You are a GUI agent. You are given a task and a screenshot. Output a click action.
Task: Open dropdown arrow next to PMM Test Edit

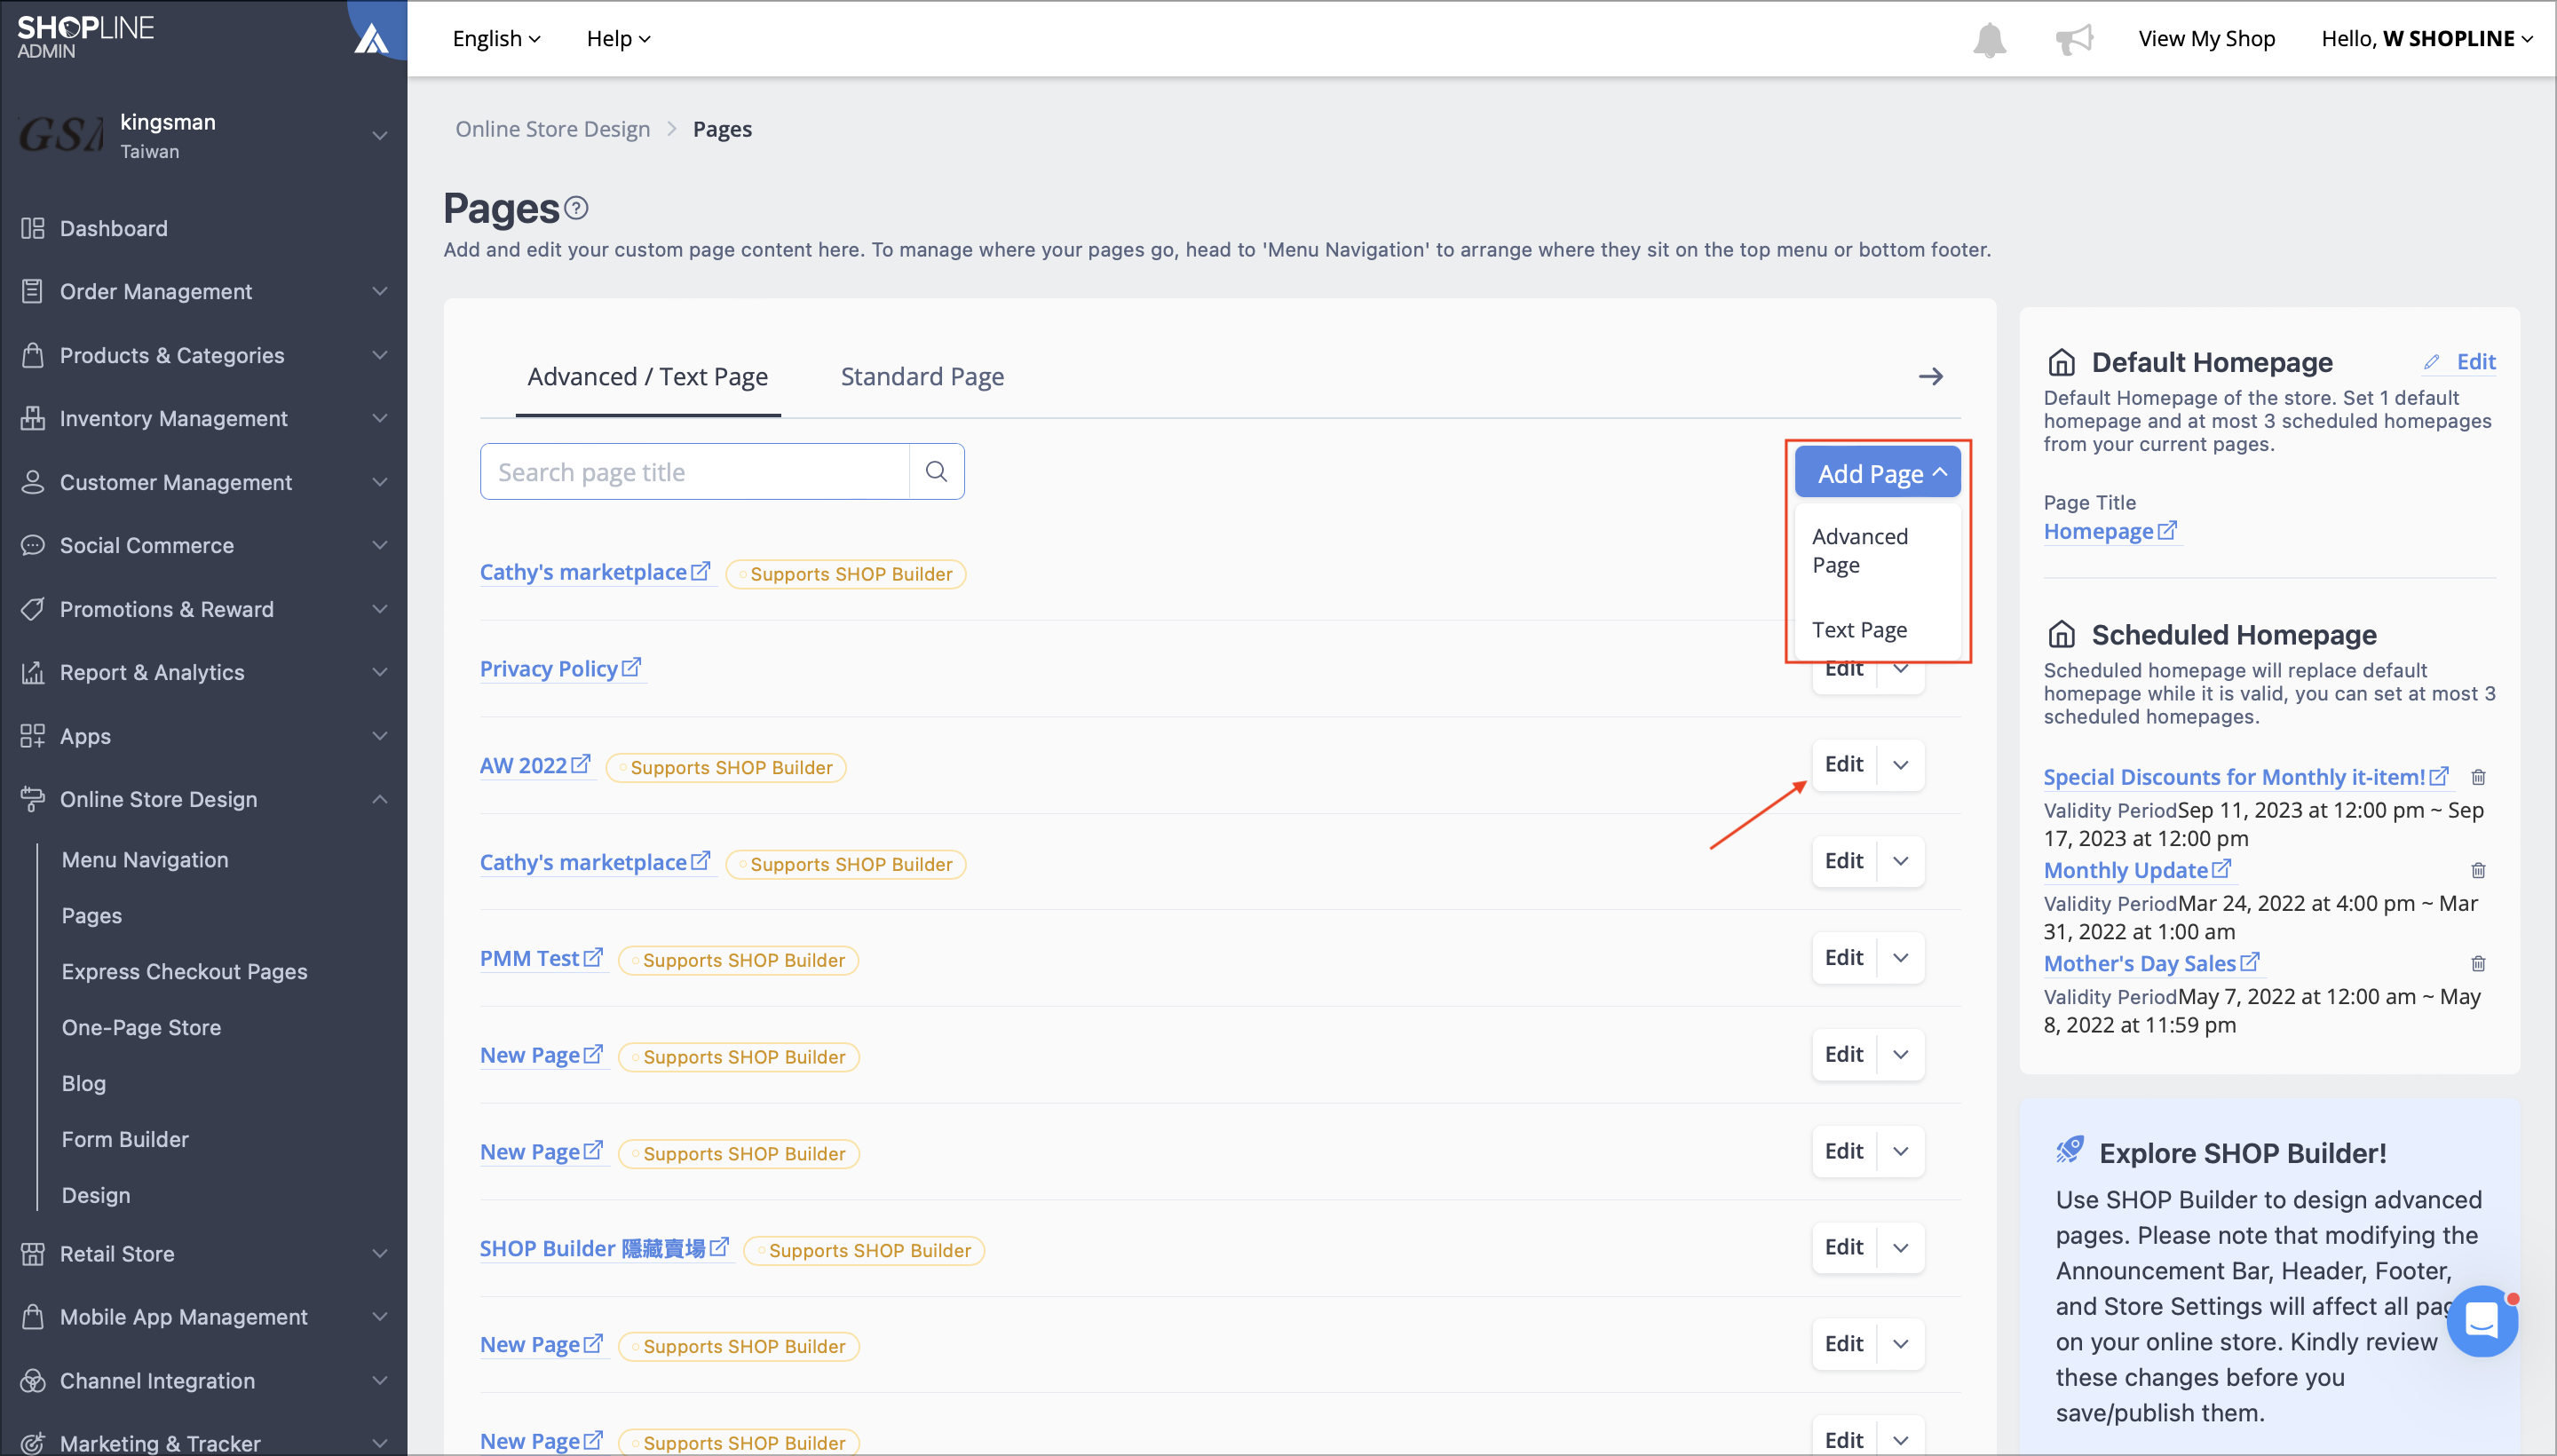1900,957
